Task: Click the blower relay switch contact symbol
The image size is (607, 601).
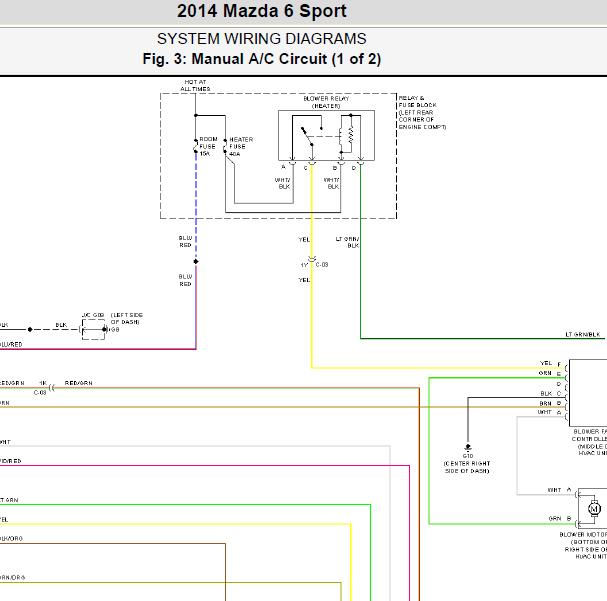Action: [x=307, y=136]
